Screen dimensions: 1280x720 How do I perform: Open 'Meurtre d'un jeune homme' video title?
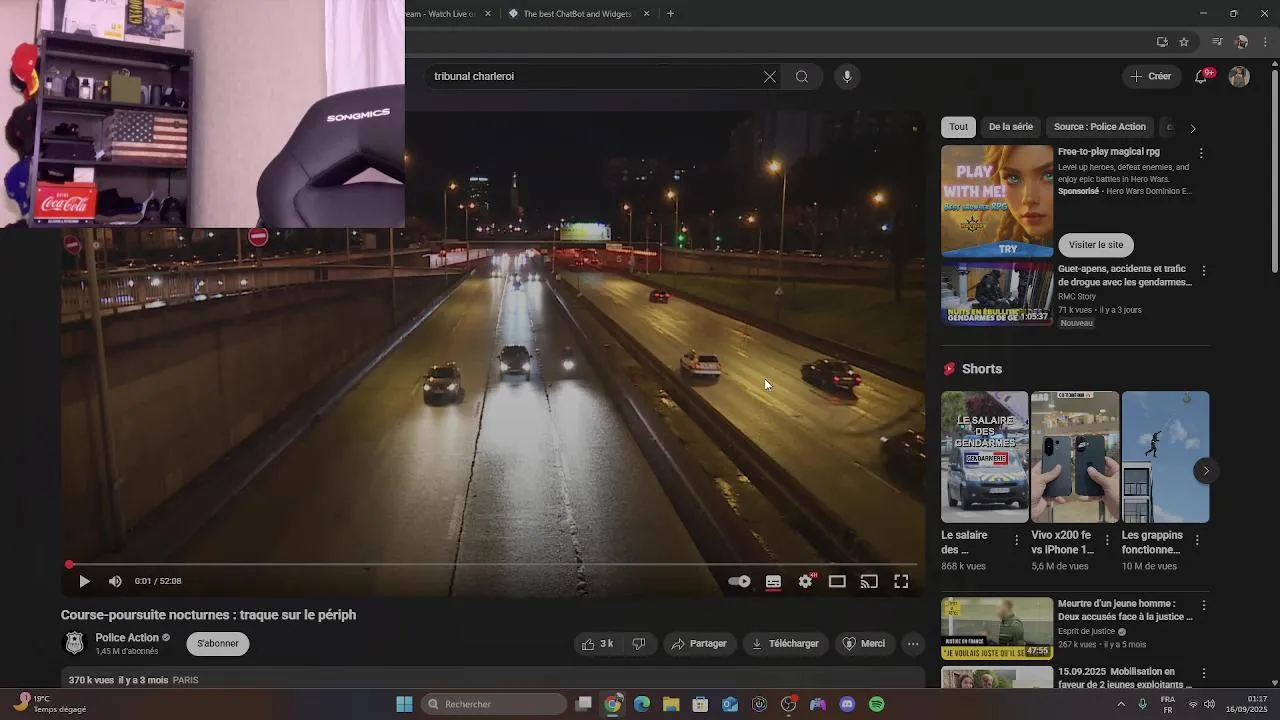(x=1125, y=610)
